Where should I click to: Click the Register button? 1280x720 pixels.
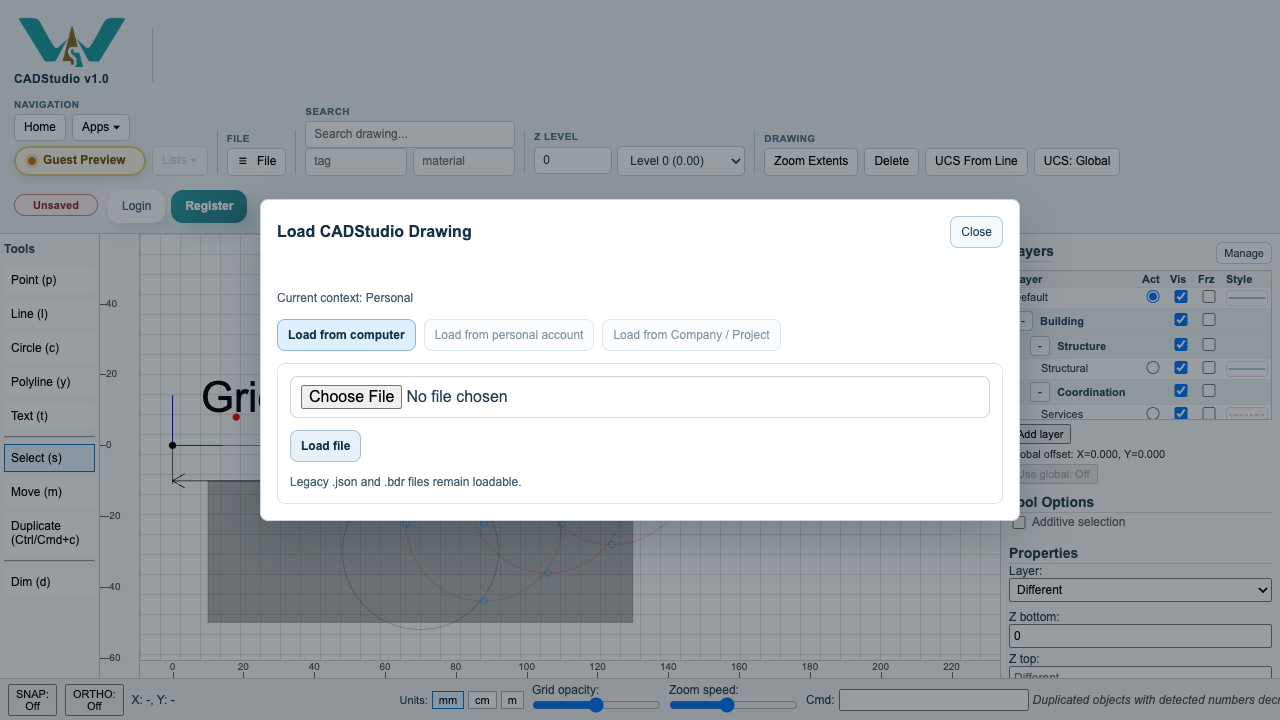point(209,206)
